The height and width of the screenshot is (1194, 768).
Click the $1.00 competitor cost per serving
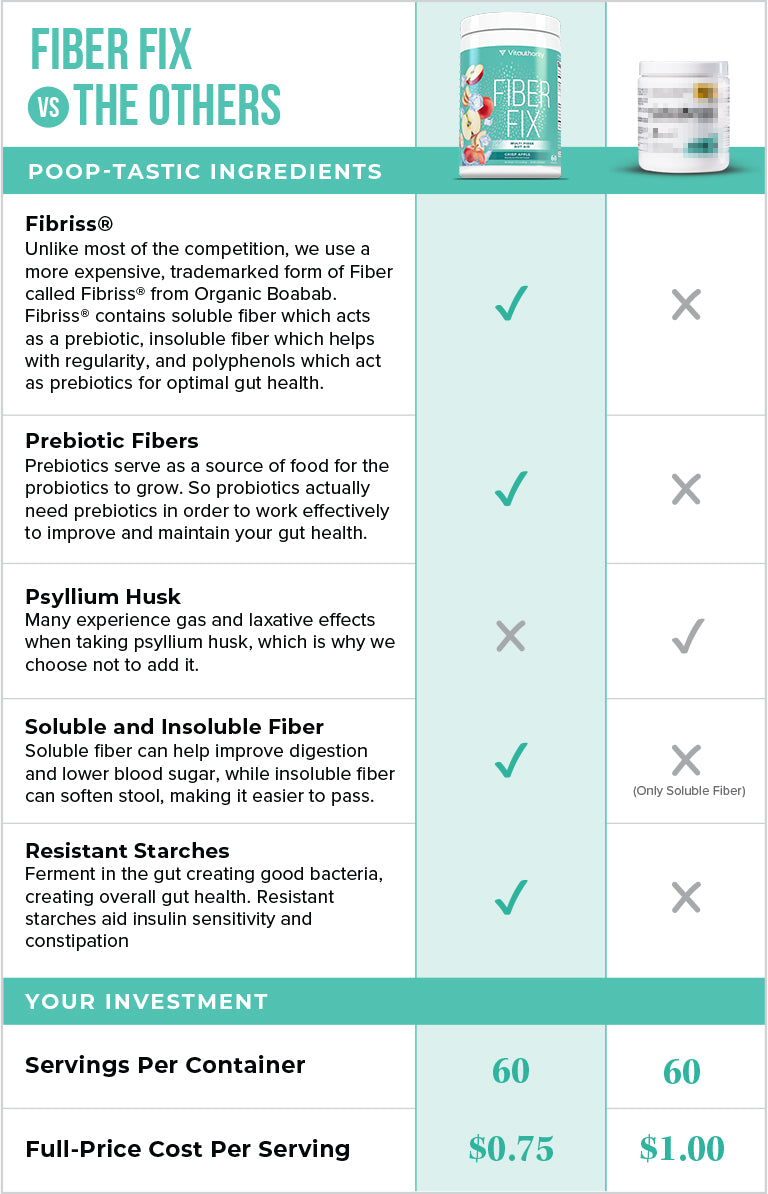tap(682, 1149)
